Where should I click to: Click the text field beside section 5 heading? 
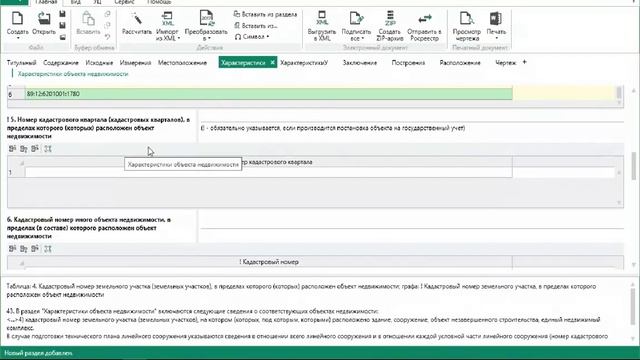412,117
